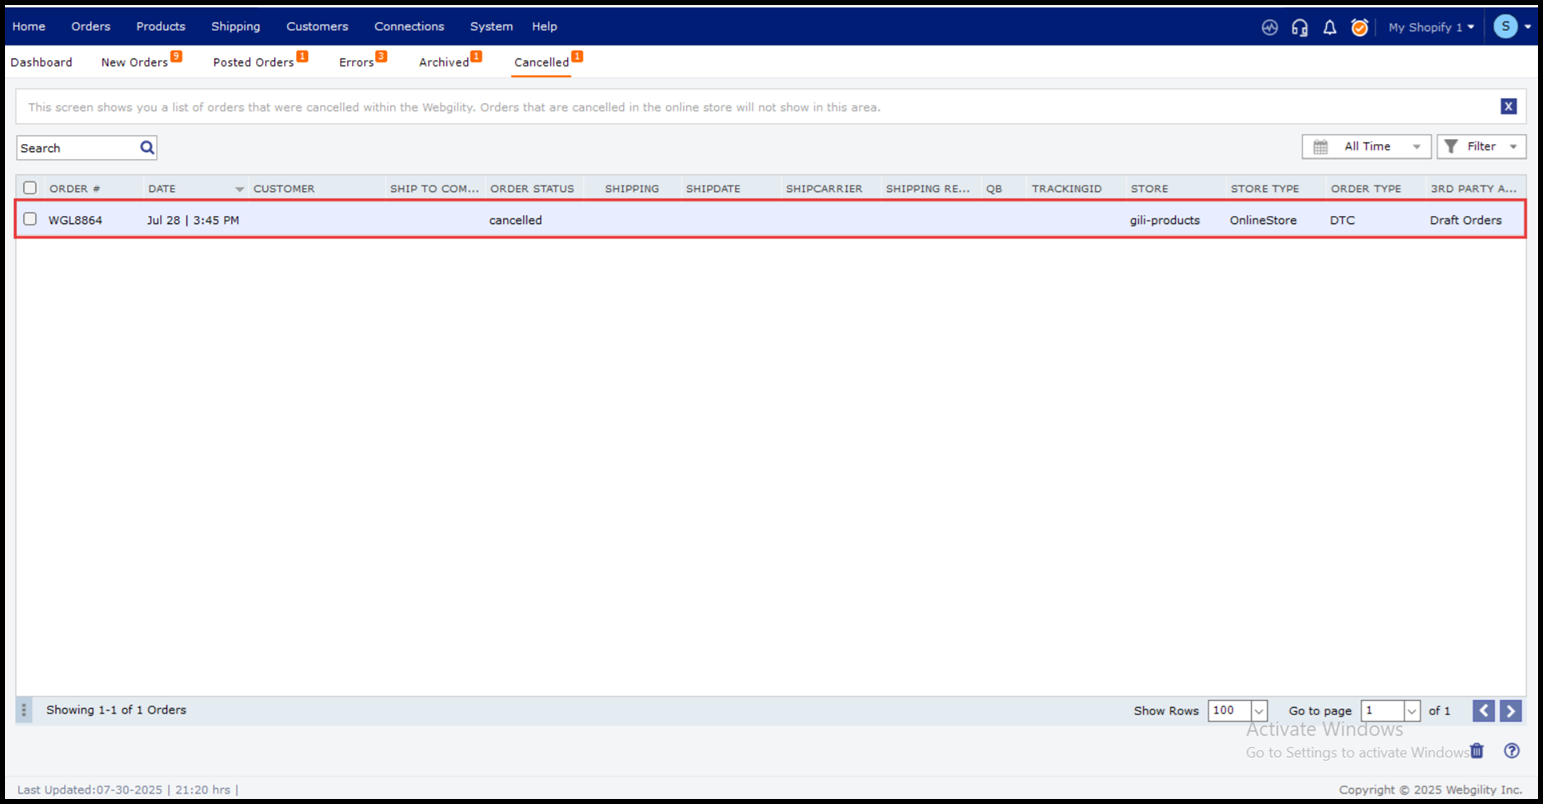Screen dimensions: 1543x804
Task: Open the My Shopify 1 store selector
Action: pos(1430,28)
